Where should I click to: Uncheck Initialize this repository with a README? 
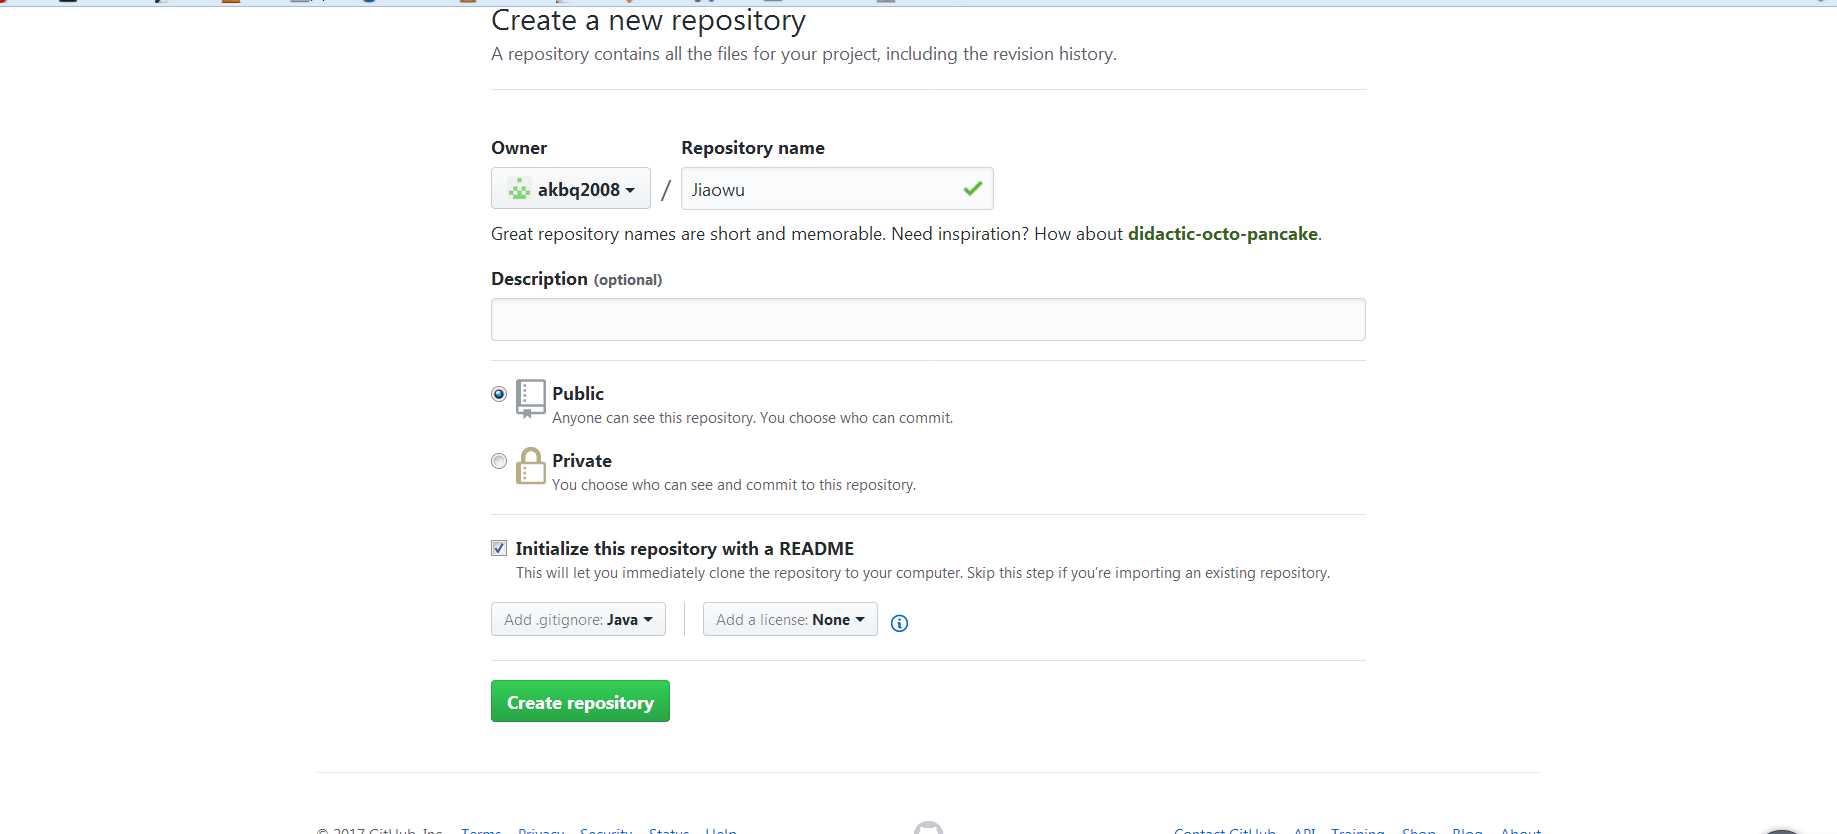499,548
